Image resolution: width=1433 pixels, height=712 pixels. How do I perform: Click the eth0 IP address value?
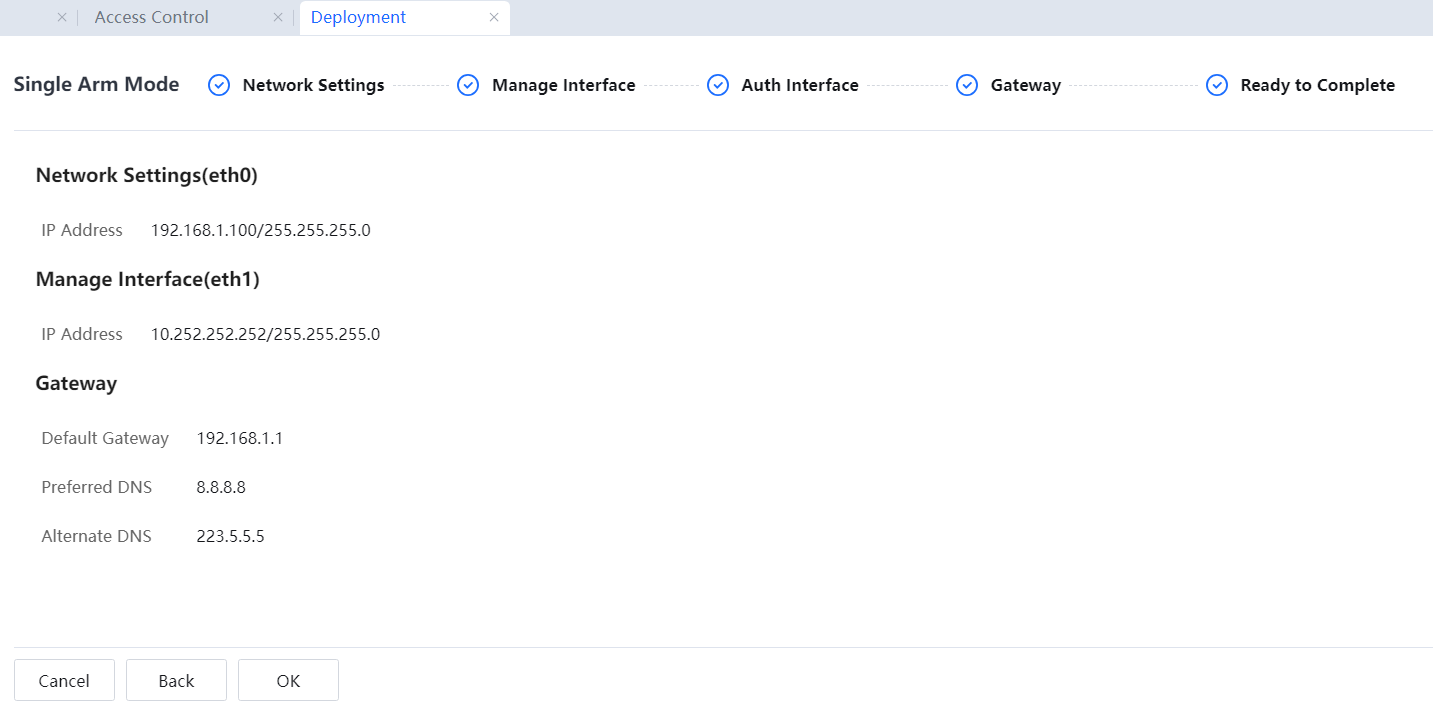click(260, 231)
